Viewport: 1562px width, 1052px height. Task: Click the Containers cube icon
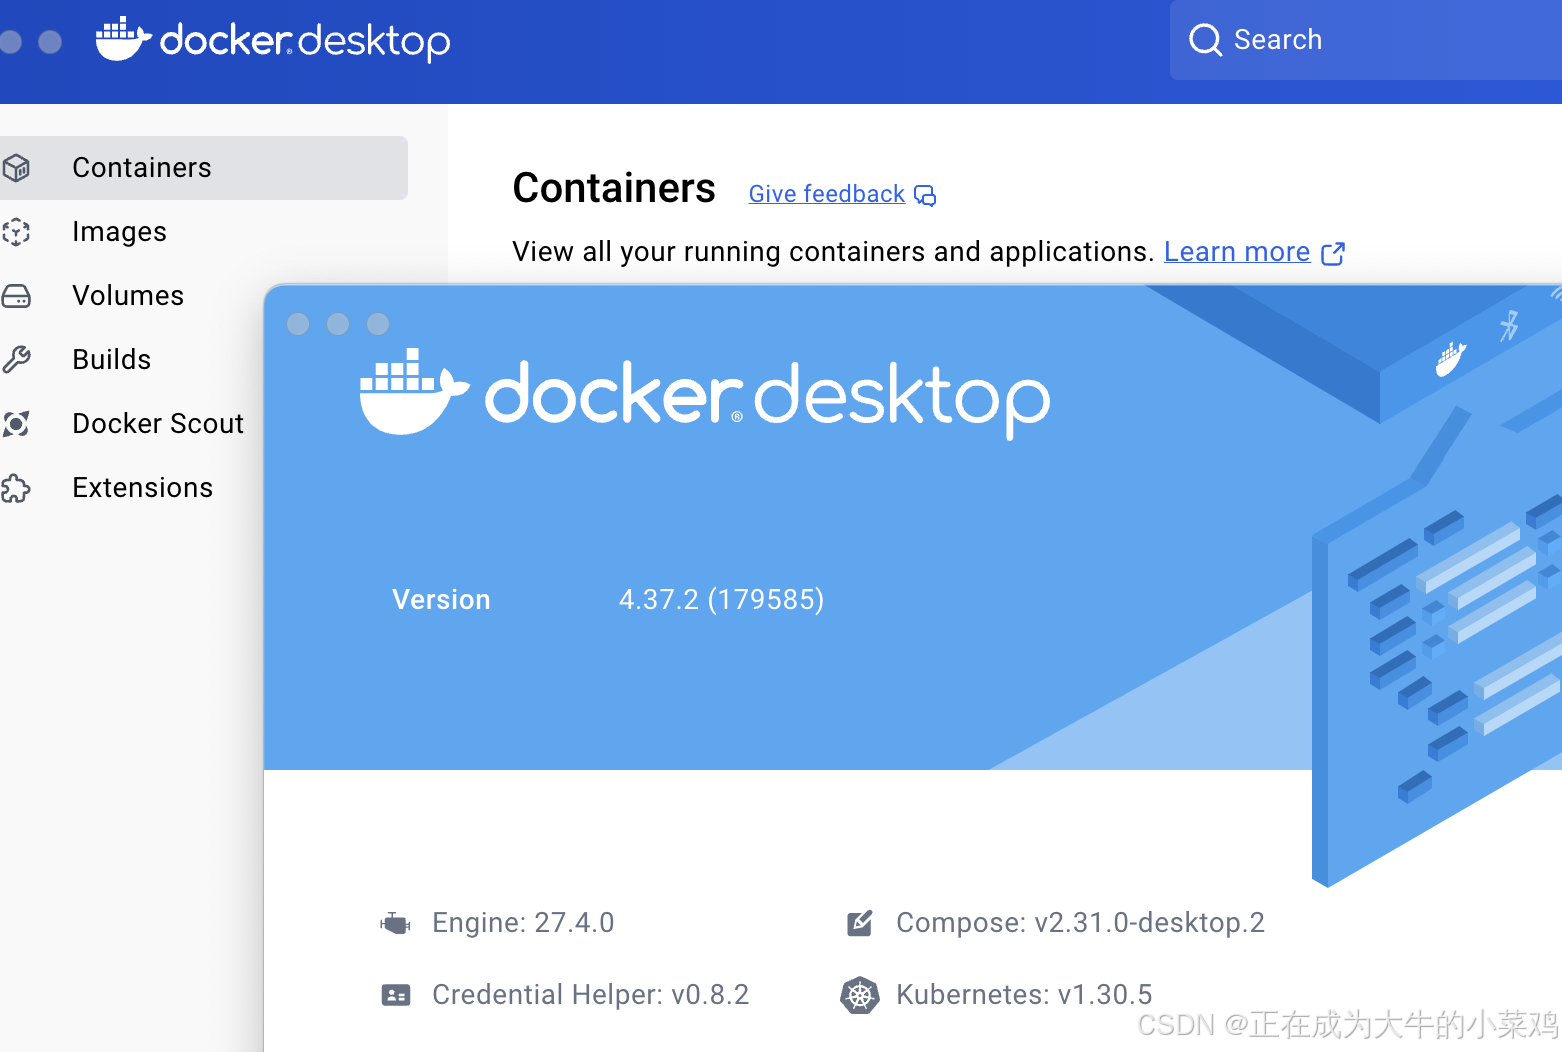coord(16,168)
